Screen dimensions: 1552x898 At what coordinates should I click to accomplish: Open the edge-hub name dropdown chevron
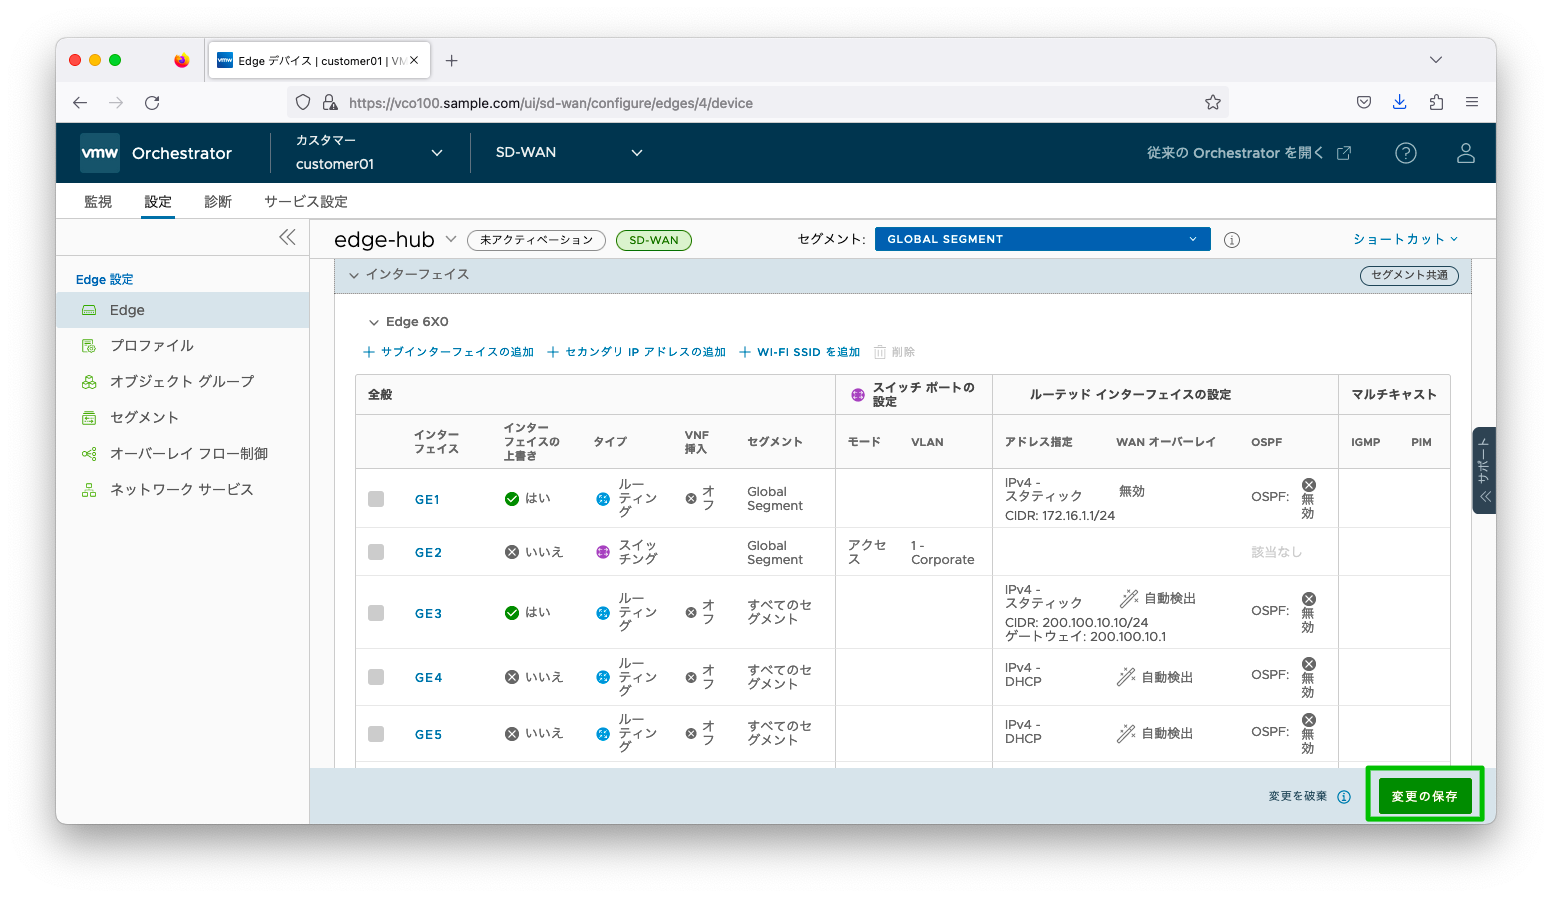click(x=451, y=239)
